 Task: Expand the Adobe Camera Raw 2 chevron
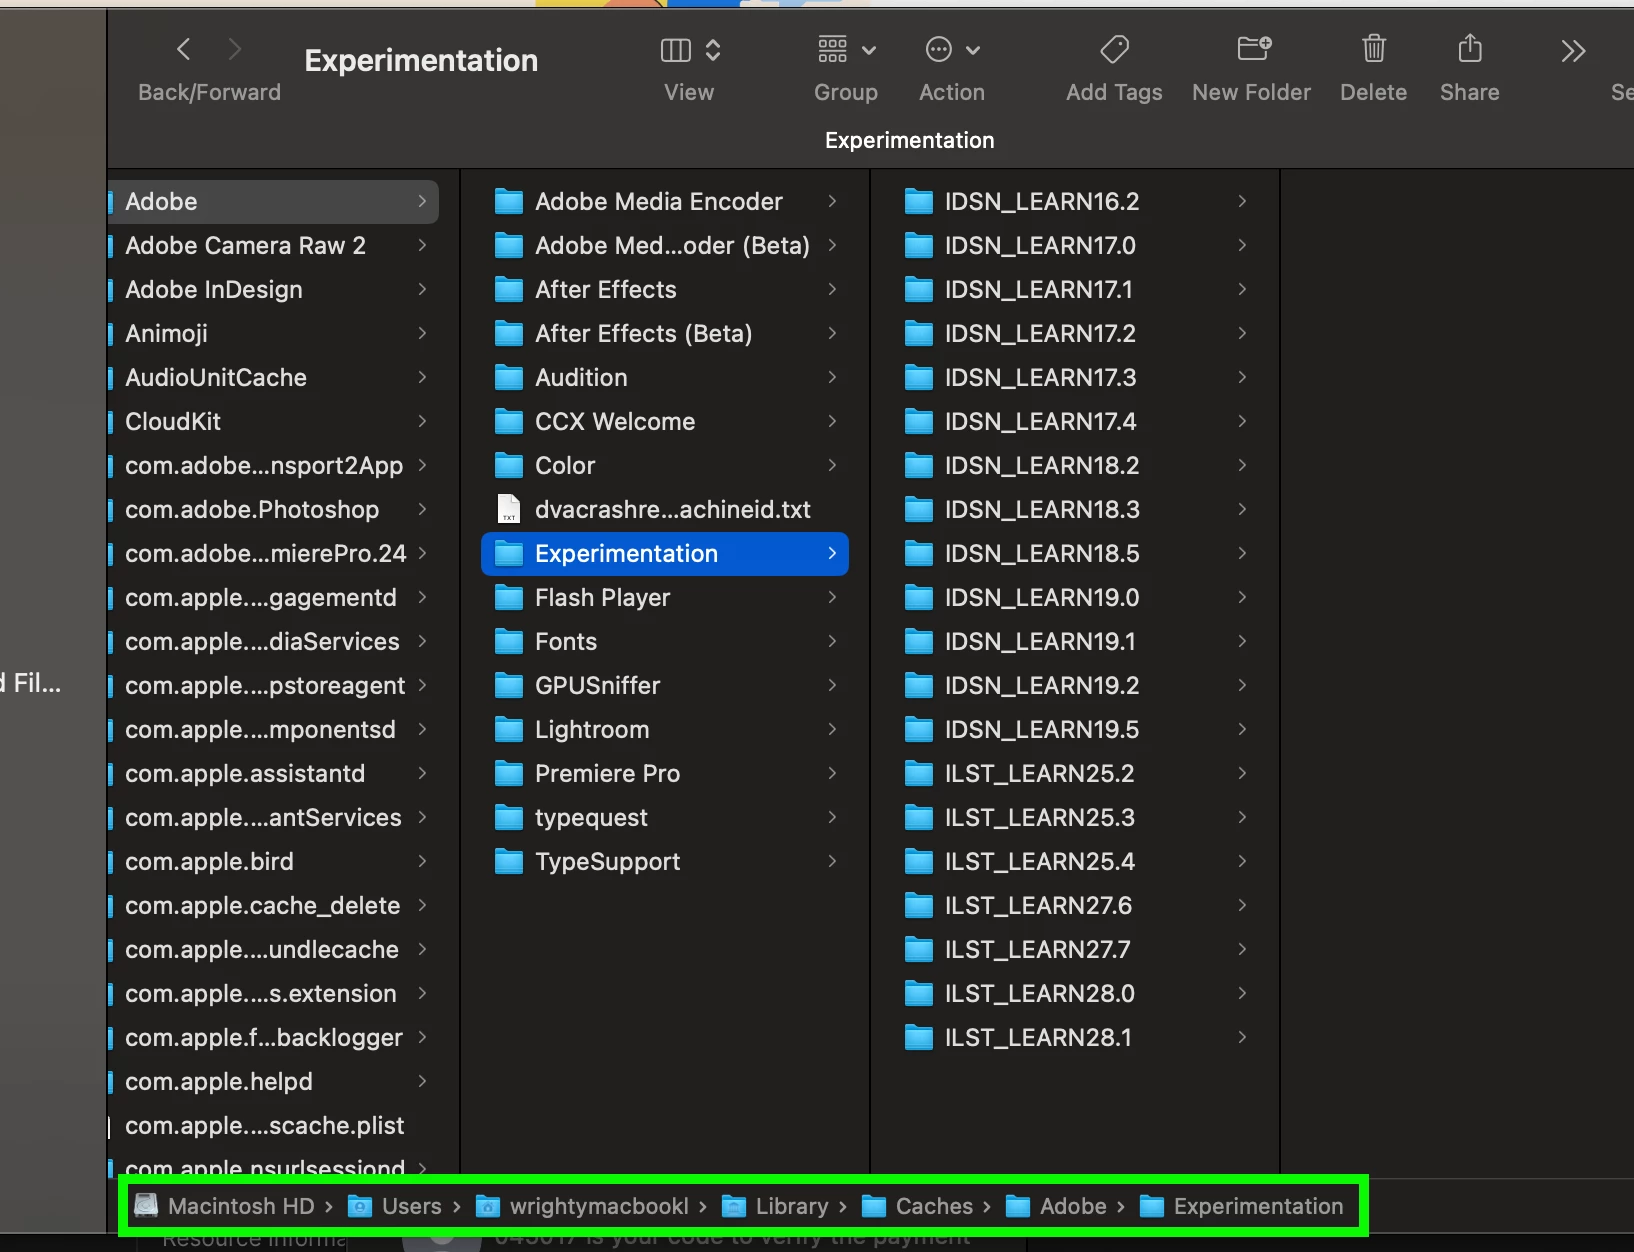(422, 246)
